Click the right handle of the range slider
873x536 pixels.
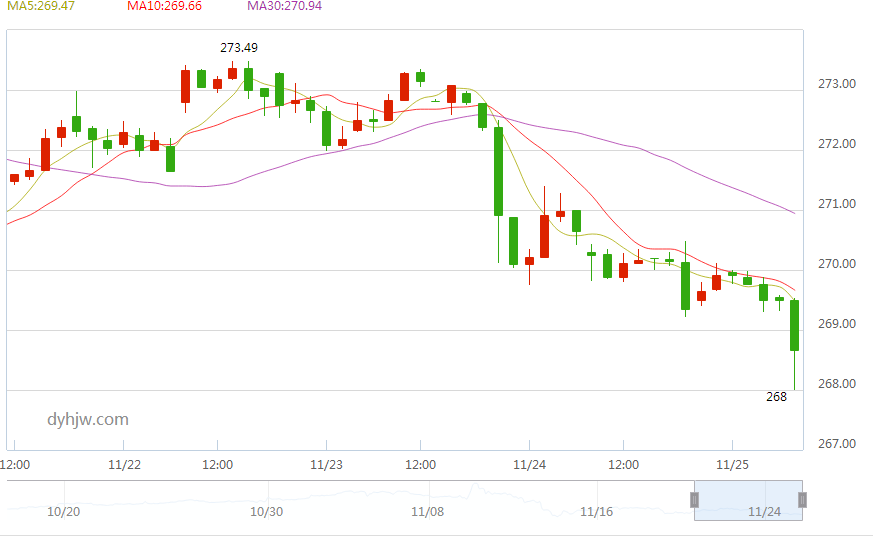[802, 500]
